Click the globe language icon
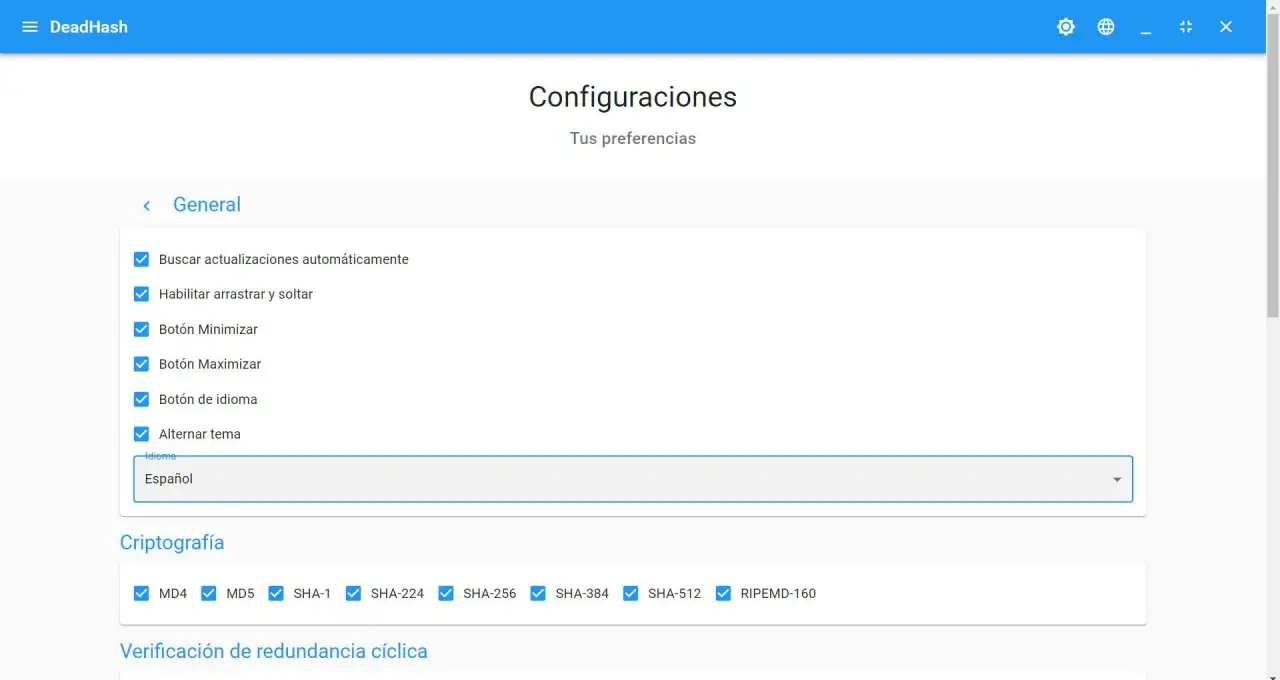Viewport: 1280px width, 680px height. (x=1106, y=27)
